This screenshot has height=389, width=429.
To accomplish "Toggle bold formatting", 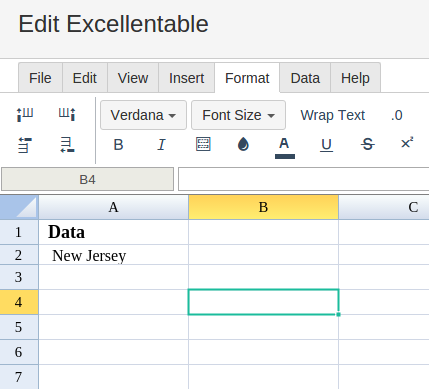I will click(x=118, y=145).
